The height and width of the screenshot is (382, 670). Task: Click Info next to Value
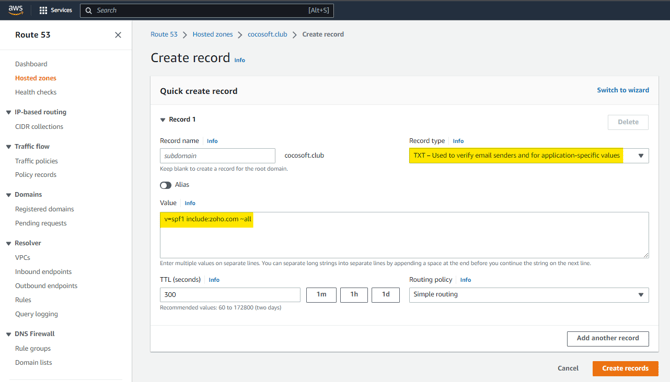coord(190,203)
